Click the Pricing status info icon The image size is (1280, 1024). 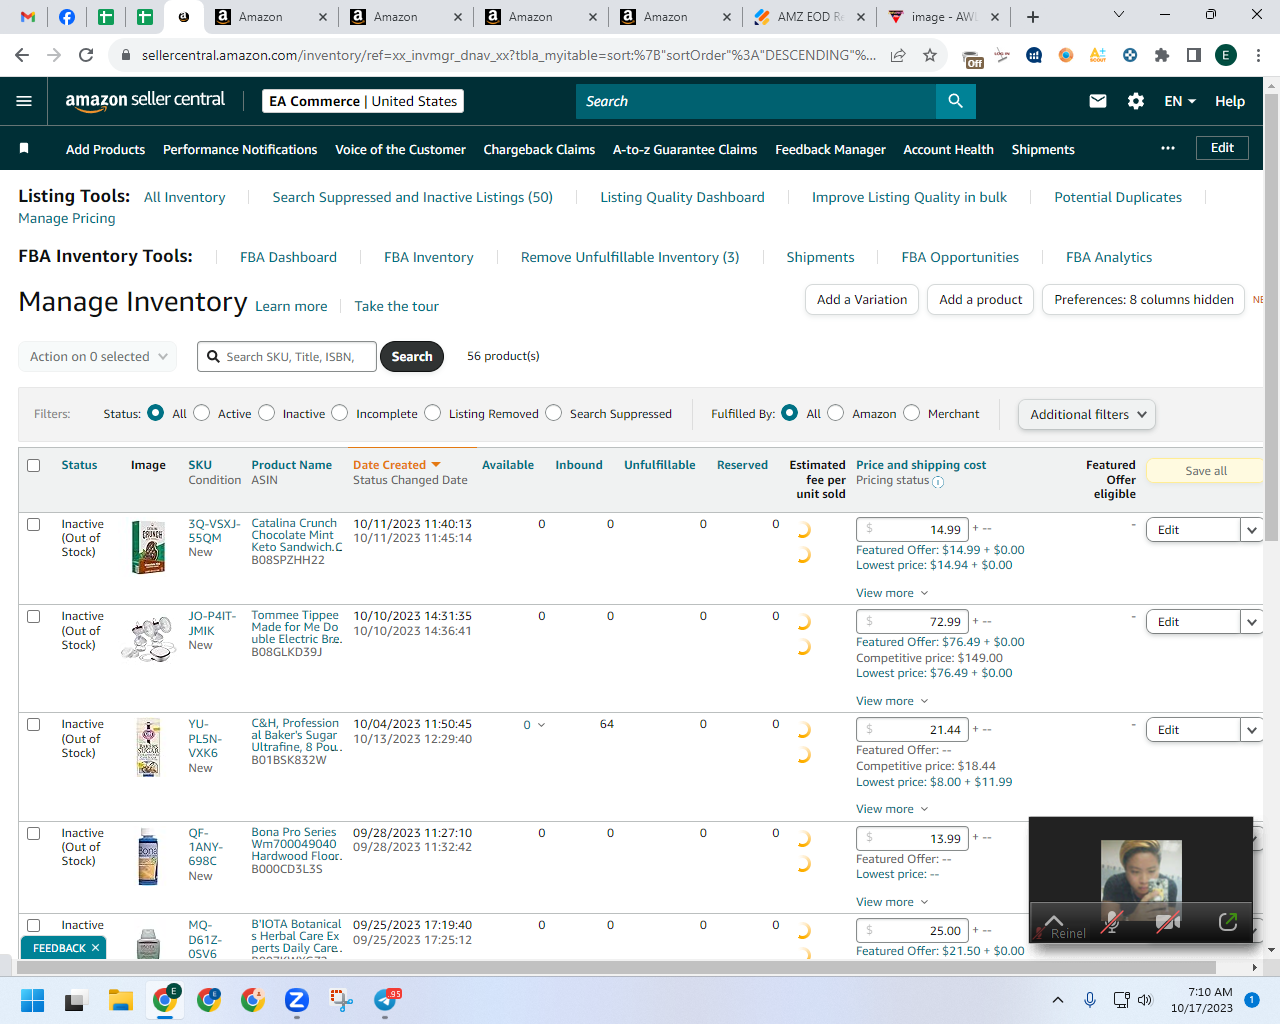click(938, 481)
